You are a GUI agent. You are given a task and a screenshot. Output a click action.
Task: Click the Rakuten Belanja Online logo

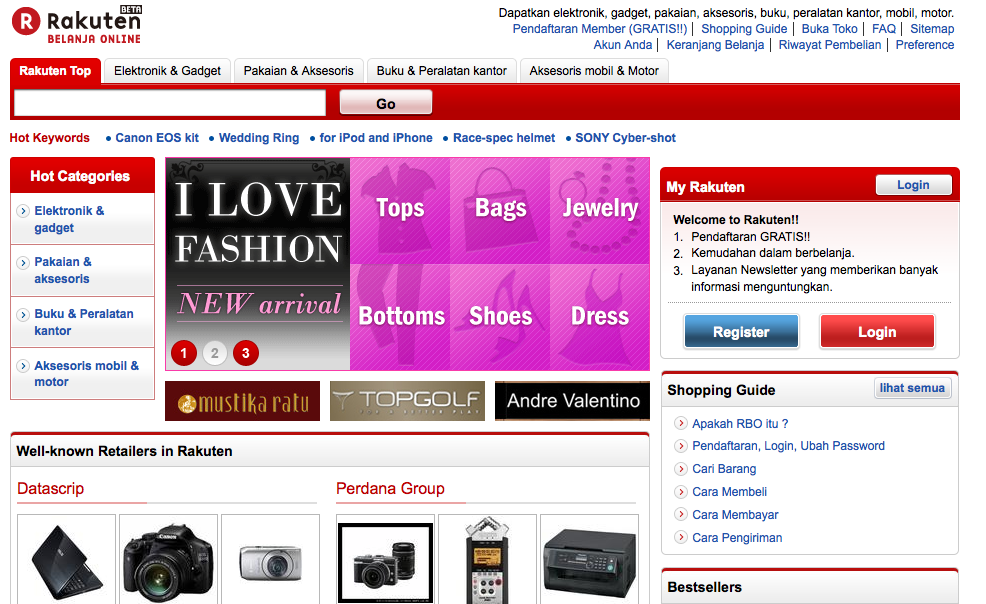point(77,25)
